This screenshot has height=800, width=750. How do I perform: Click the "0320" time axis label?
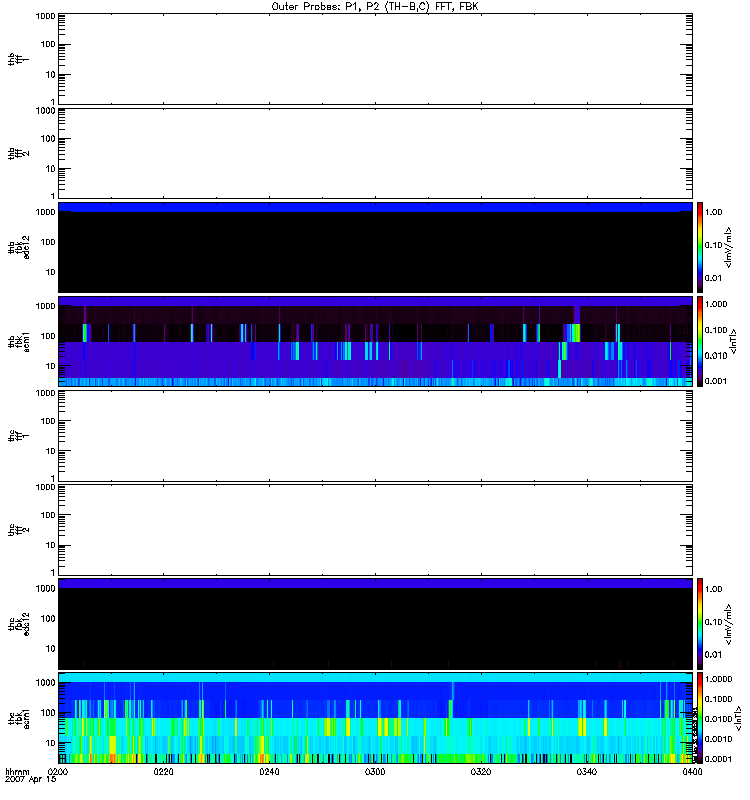click(481, 772)
